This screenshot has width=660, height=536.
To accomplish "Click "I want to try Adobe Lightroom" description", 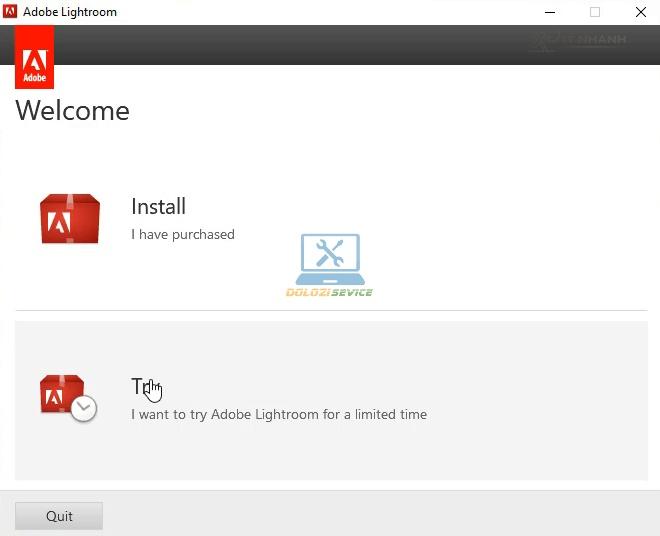I will (x=279, y=414).
